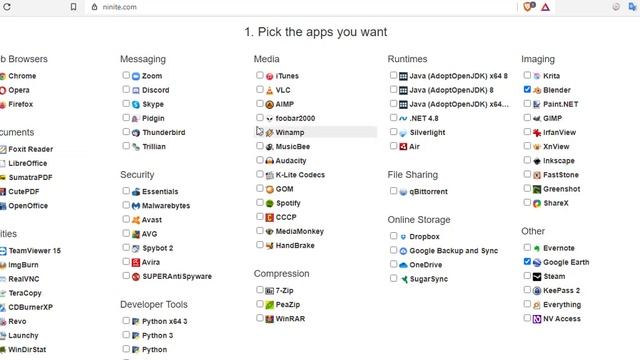
Task: Check the KeePass 2 checkbox
Action: (527, 290)
